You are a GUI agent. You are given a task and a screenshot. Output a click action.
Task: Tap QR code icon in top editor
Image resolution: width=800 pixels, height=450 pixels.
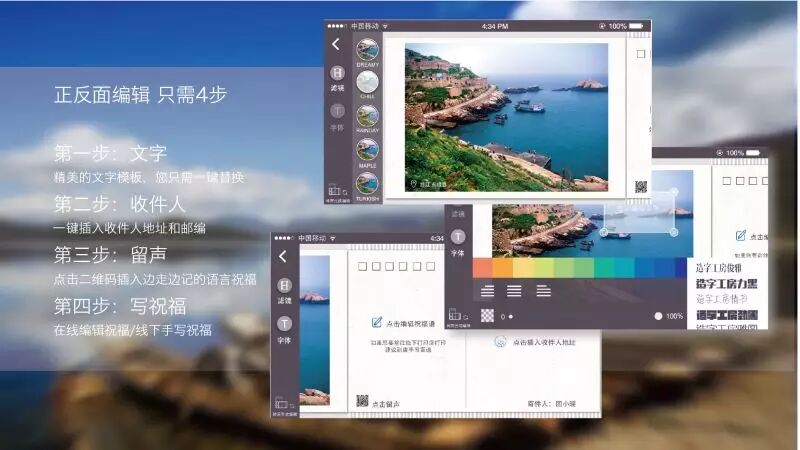click(641, 187)
